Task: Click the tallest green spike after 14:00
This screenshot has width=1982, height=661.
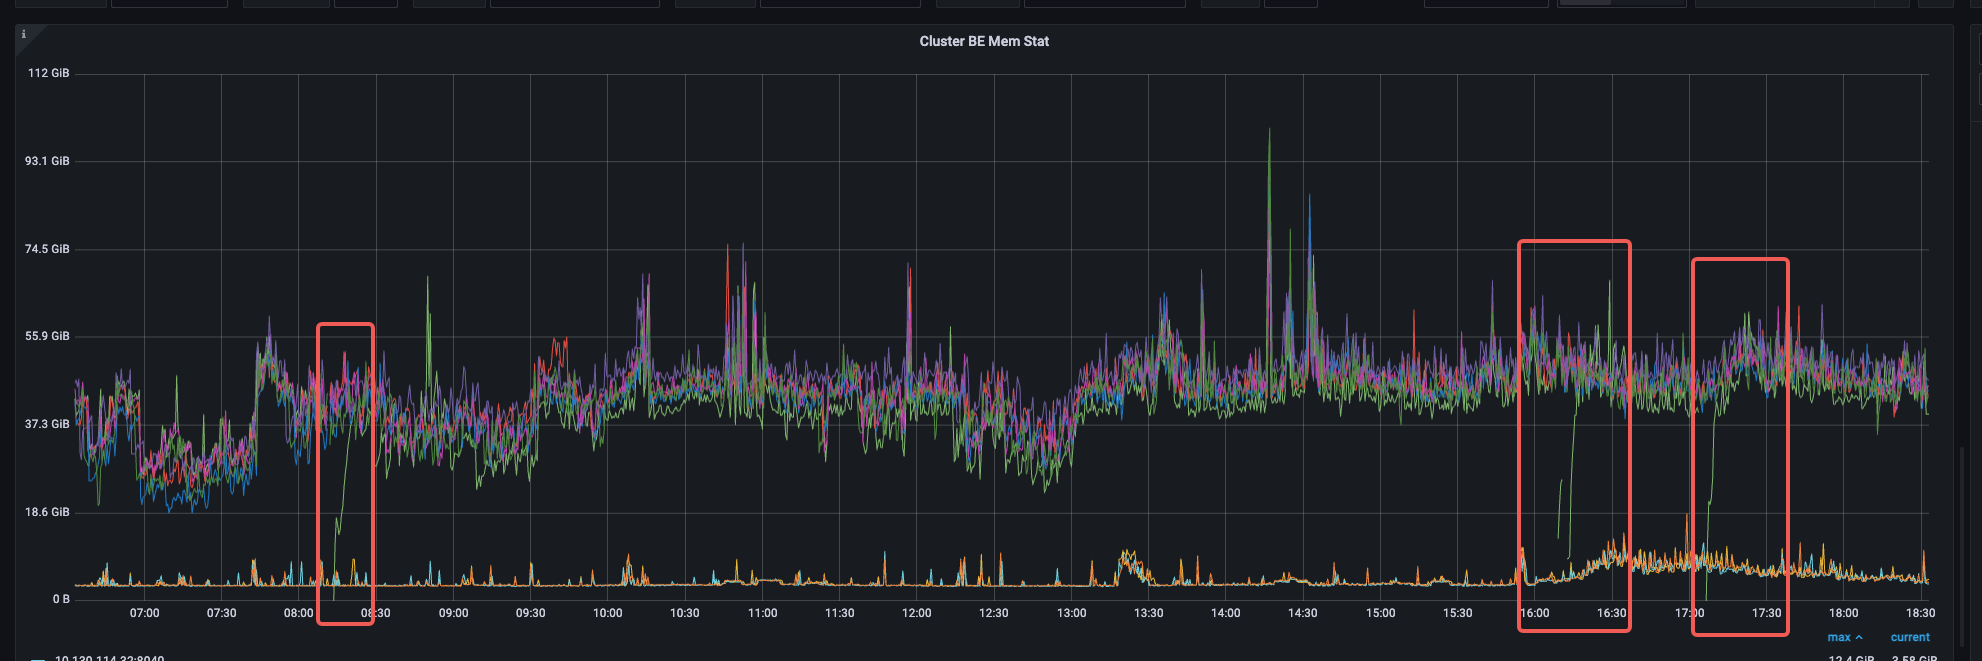Action: (x=1269, y=132)
